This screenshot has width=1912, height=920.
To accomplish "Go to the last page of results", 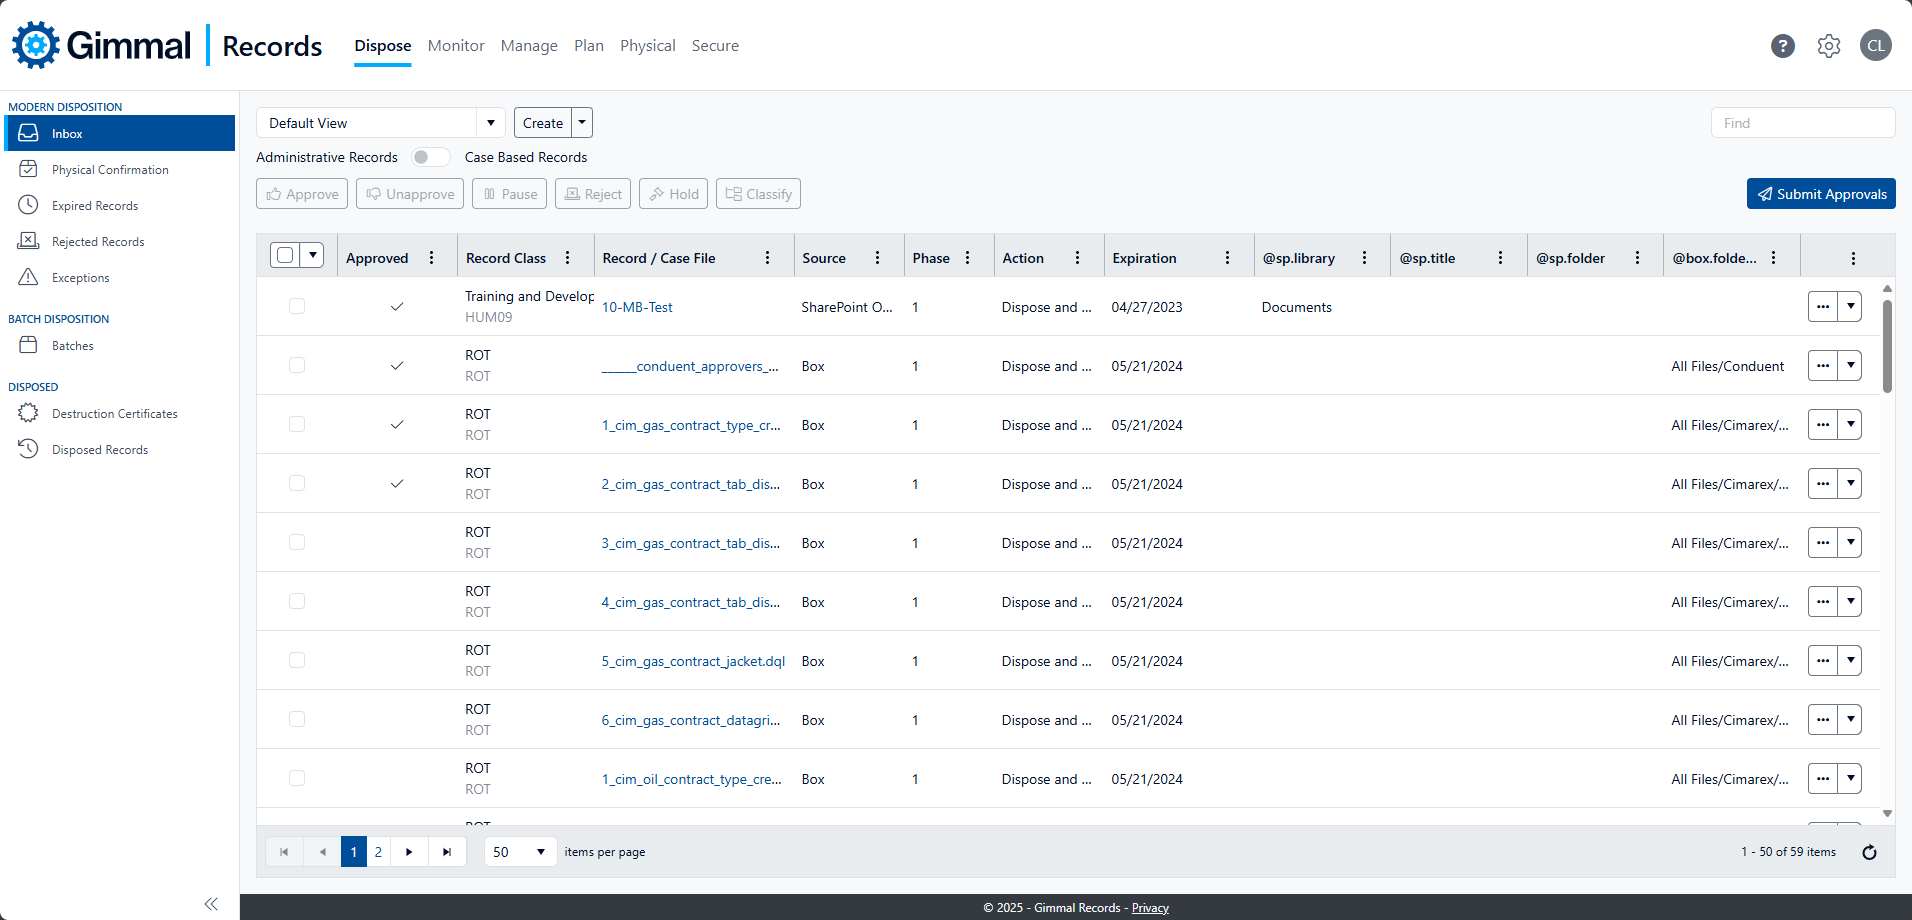I will (x=447, y=852).
